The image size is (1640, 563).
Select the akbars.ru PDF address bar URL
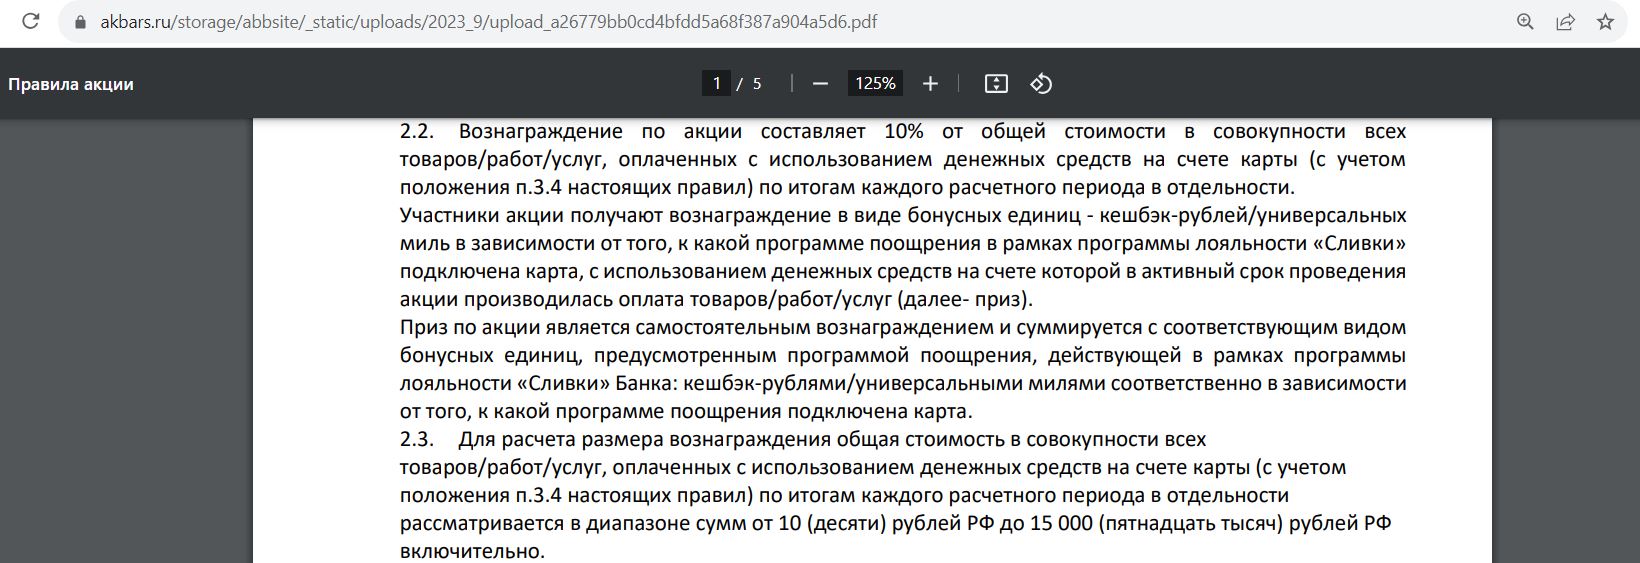click(x=489, y=22)
